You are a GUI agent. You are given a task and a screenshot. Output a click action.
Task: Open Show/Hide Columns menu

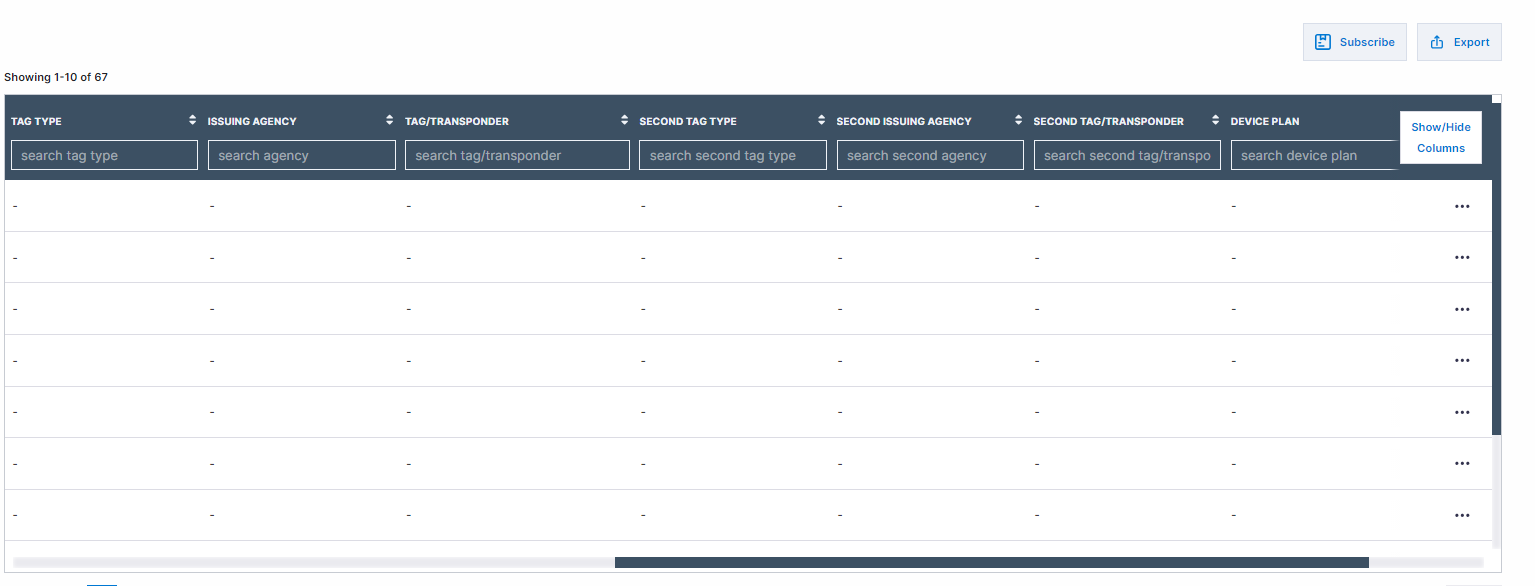pyautogui.click(x=1440, y=138)
